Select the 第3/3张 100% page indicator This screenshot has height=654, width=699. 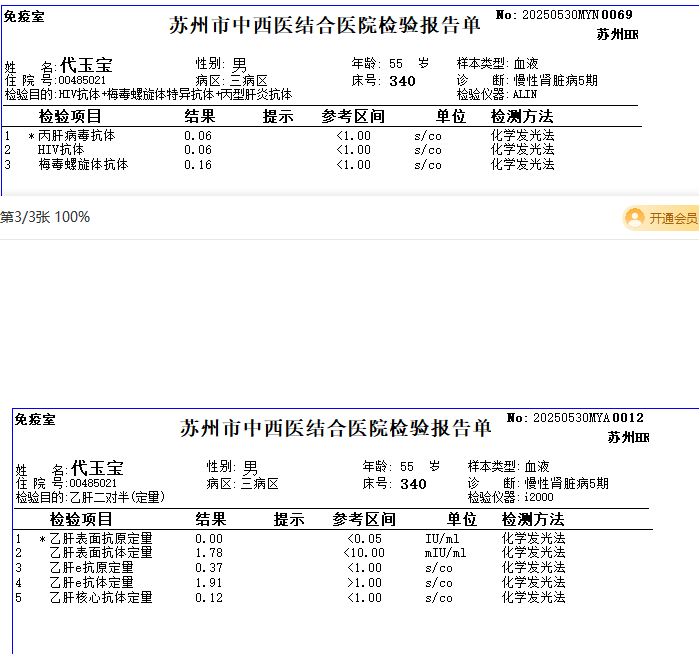(45, 217)
